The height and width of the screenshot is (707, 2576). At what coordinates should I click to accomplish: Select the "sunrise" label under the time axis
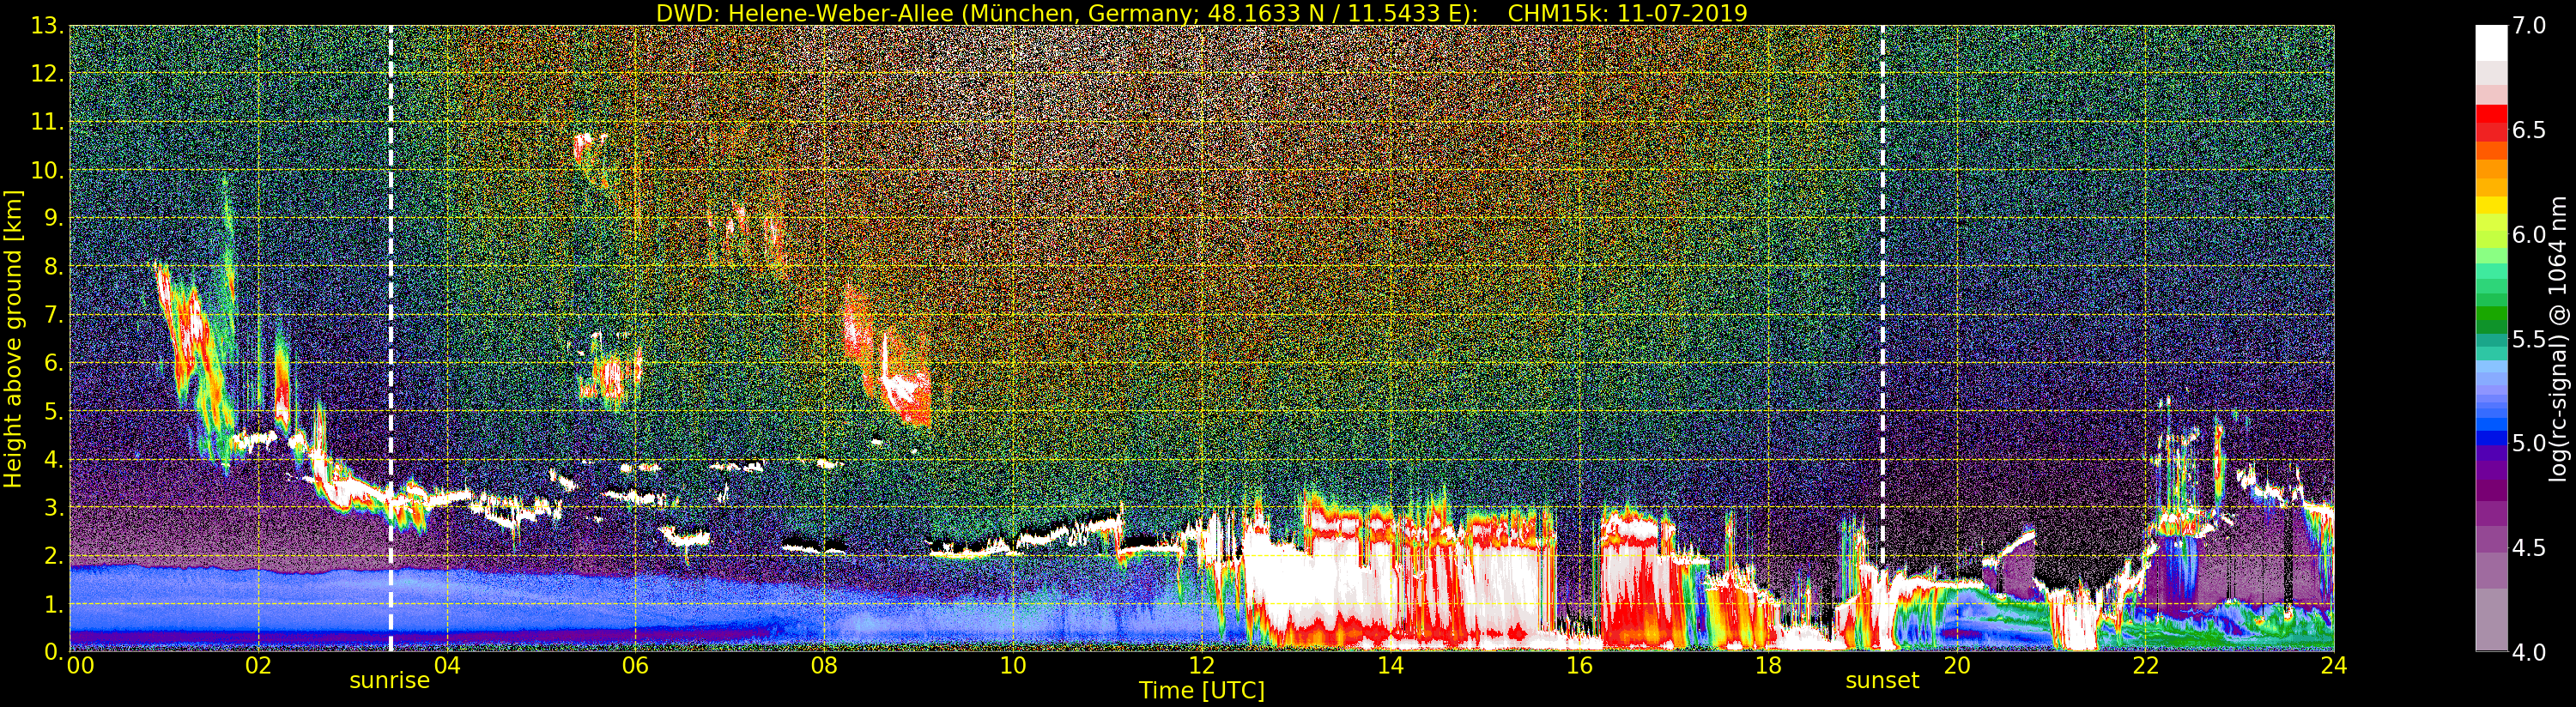coord(389,681)
